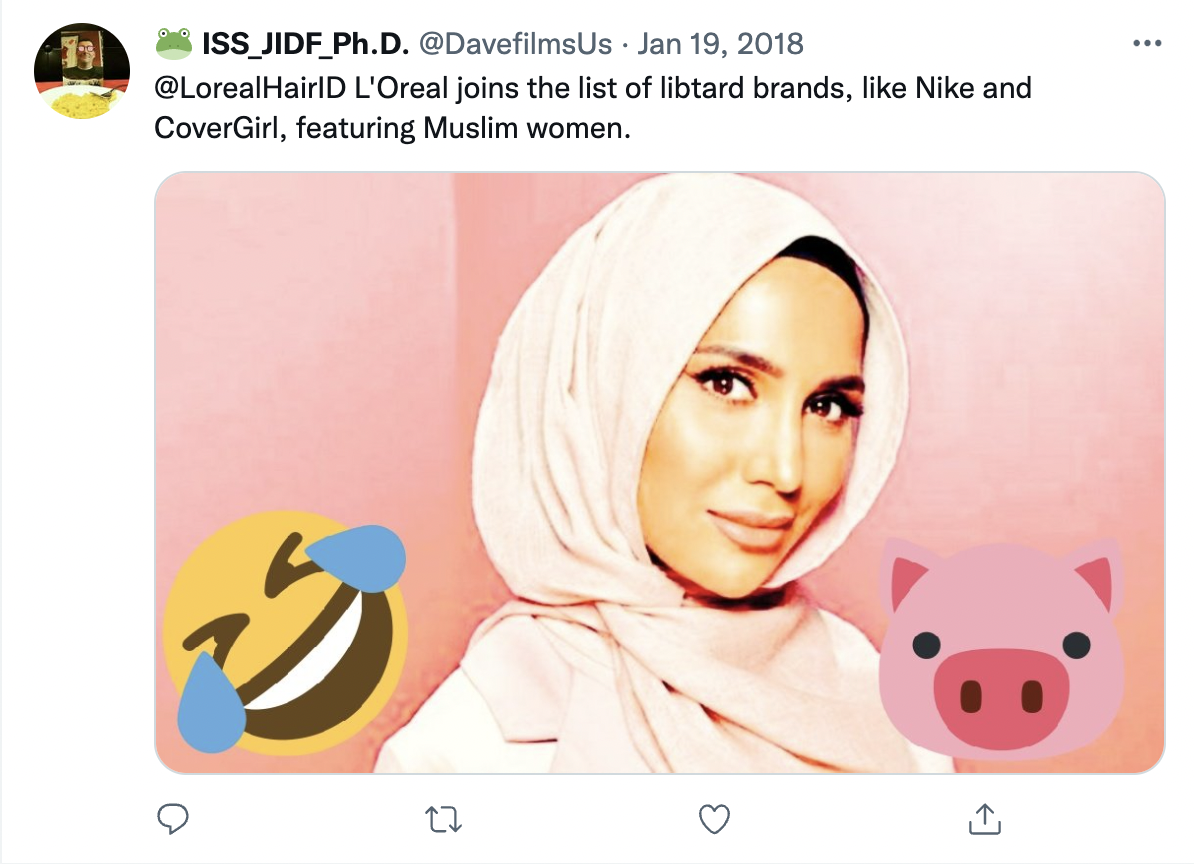Viewport: 1194px width, 864px height.
Task: Like the tweet with heart icon
Action: 714,819
